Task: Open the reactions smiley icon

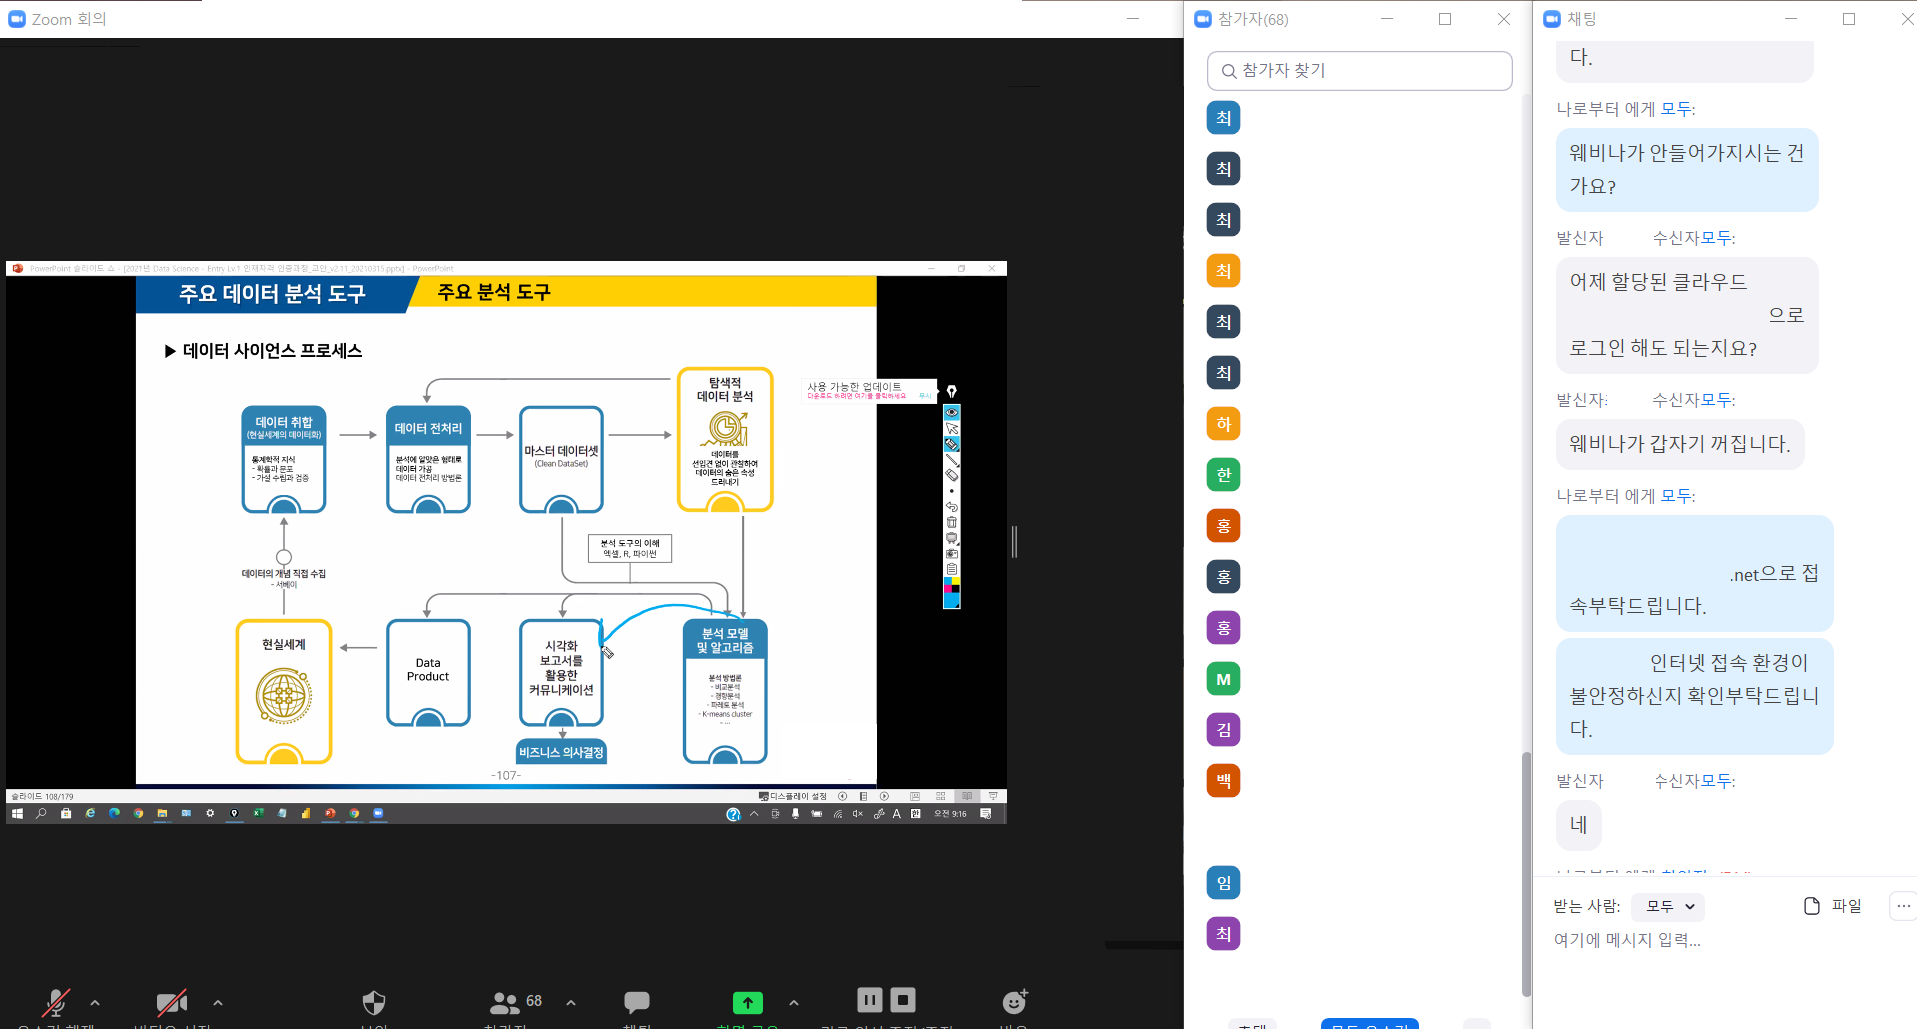Action: coord(1014,1002)
